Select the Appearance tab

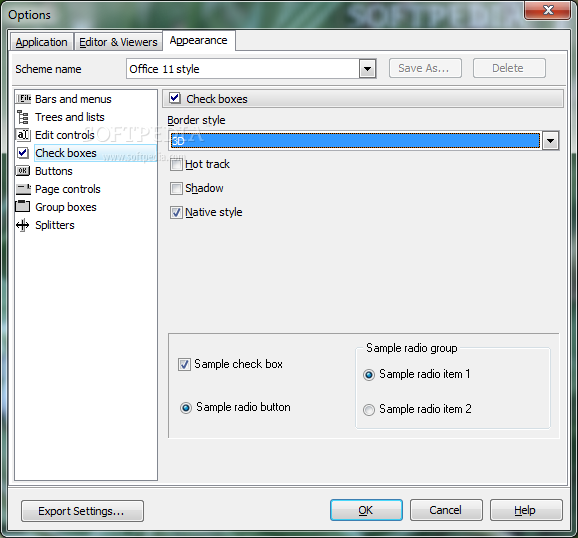tap(199, 40)
